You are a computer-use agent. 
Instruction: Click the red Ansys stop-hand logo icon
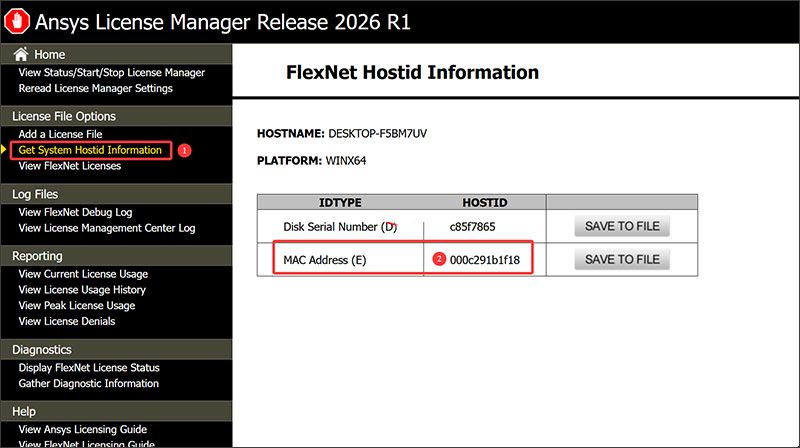17,21
